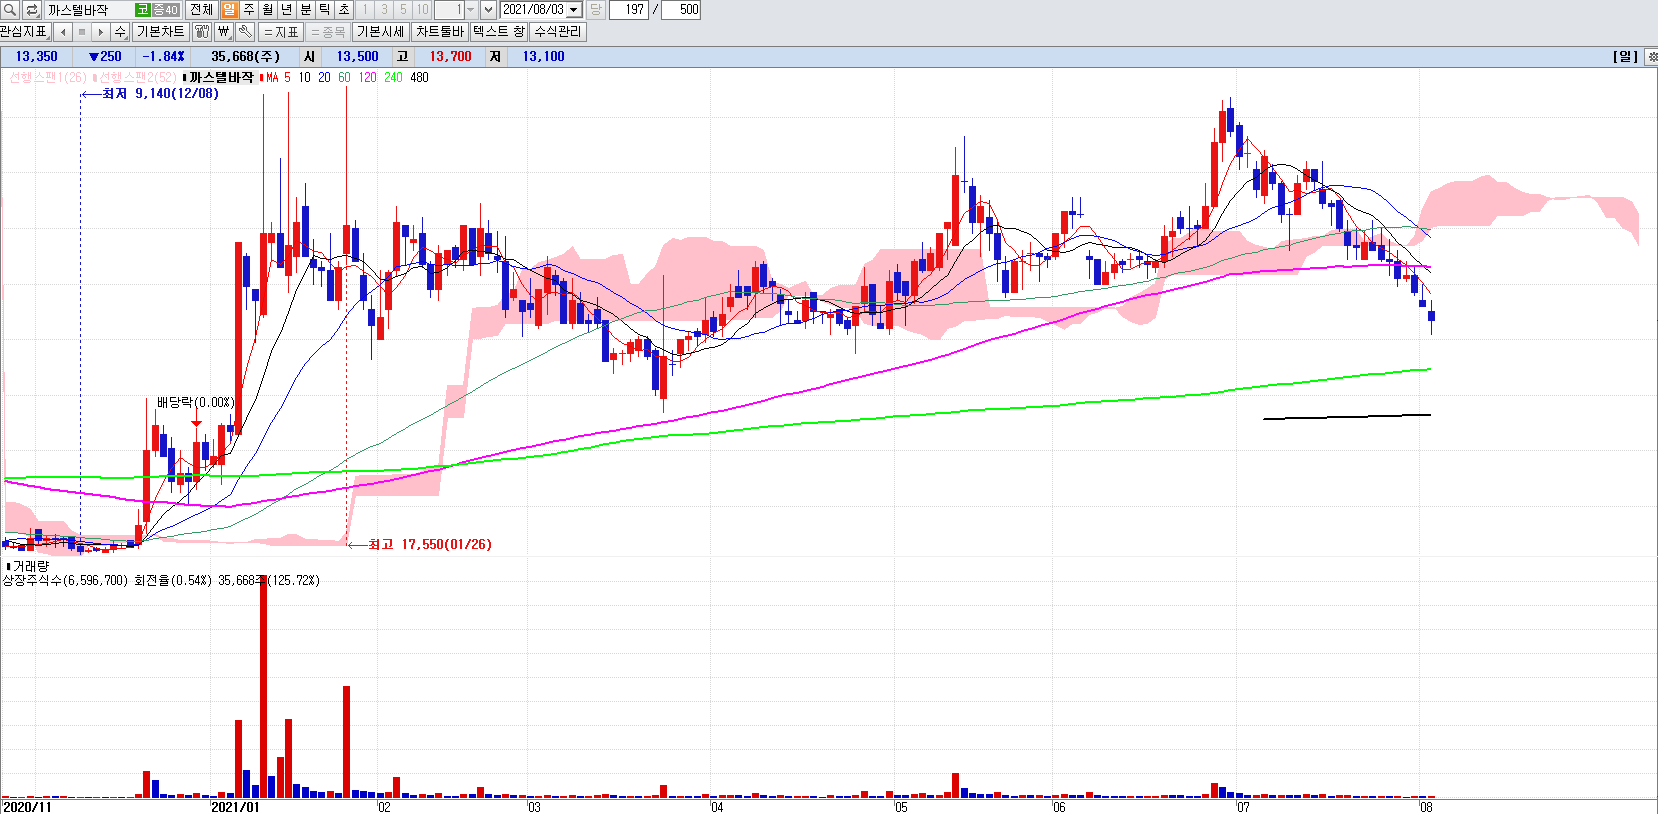Click the next arrow playback icon
Image resolution: width=1658 pixels, height=814 pixels.
101,32
